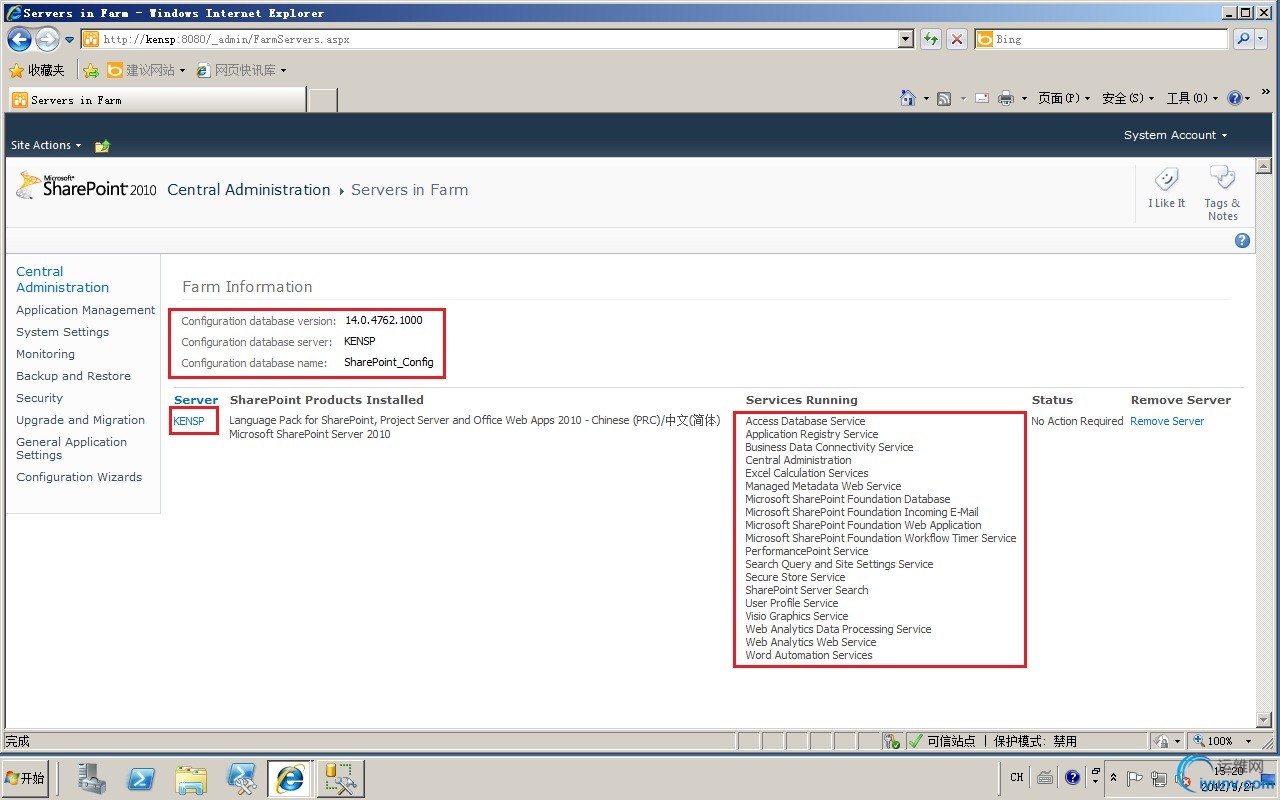Open 网页快讯库 Web Slice Gallery
The height and width of the screenshot is (800, 1280).
(242, 70)
